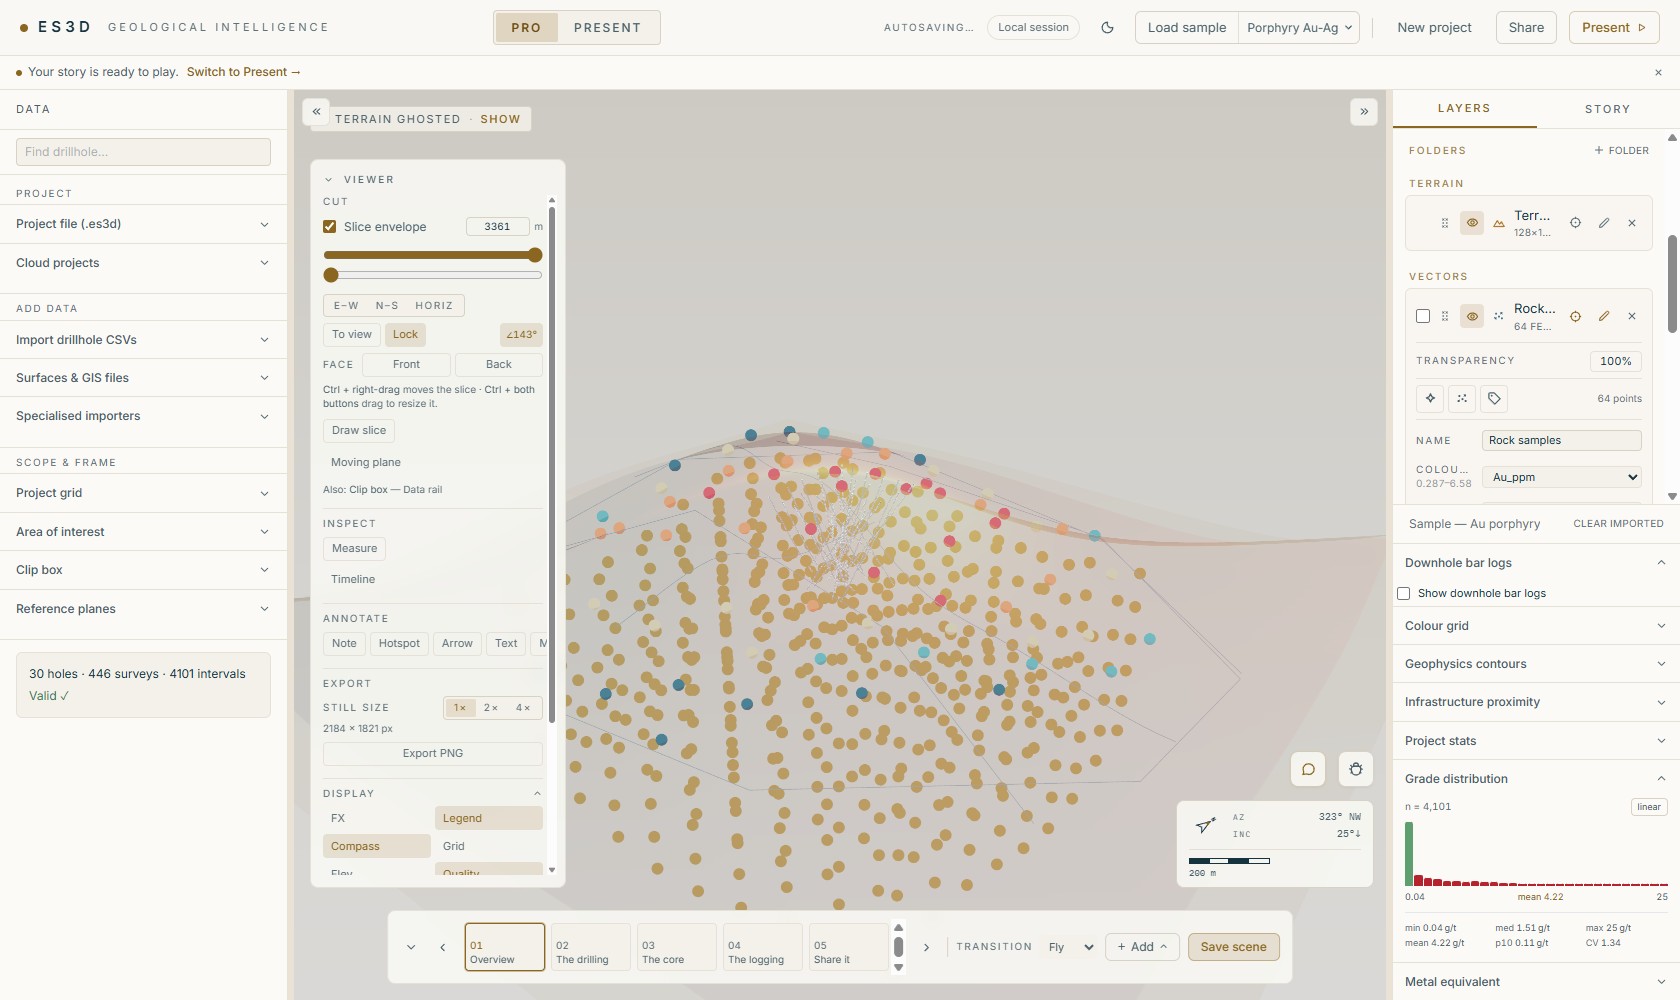The image size is (1680, 1000).
Task: Uncheck the Slice envelope checkbox
Action: click(329, 227)
